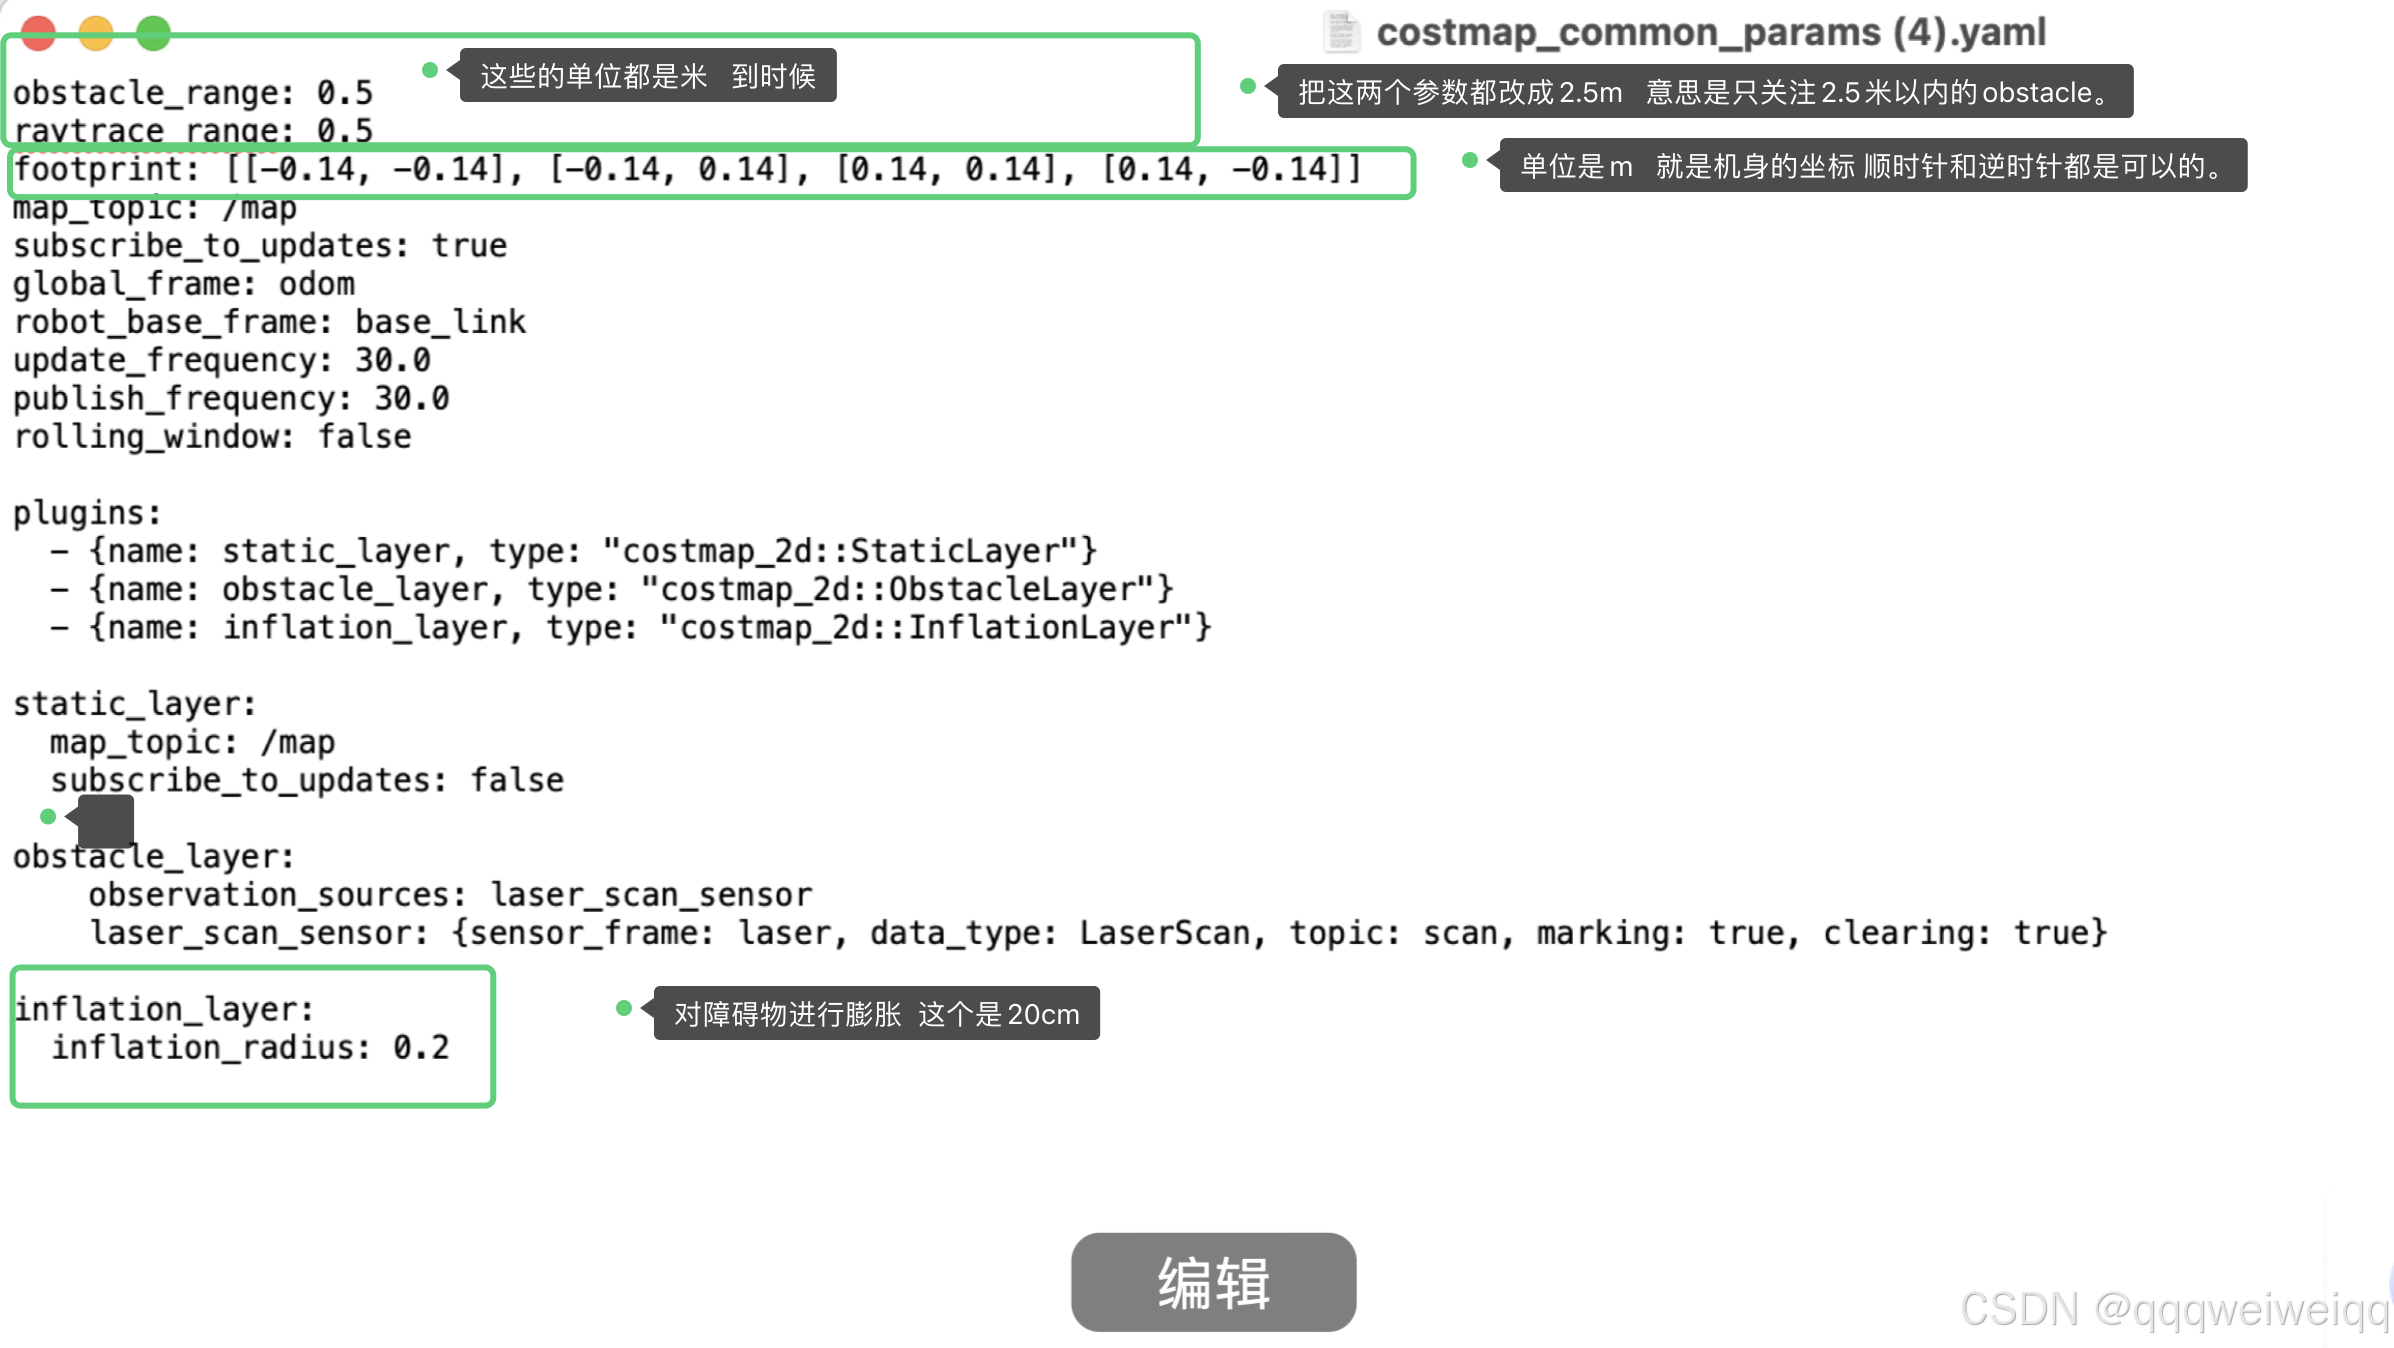
Task: Click the obstacle_range: 0.5 line
Action: pyautogui.click(x=193, y=93)
